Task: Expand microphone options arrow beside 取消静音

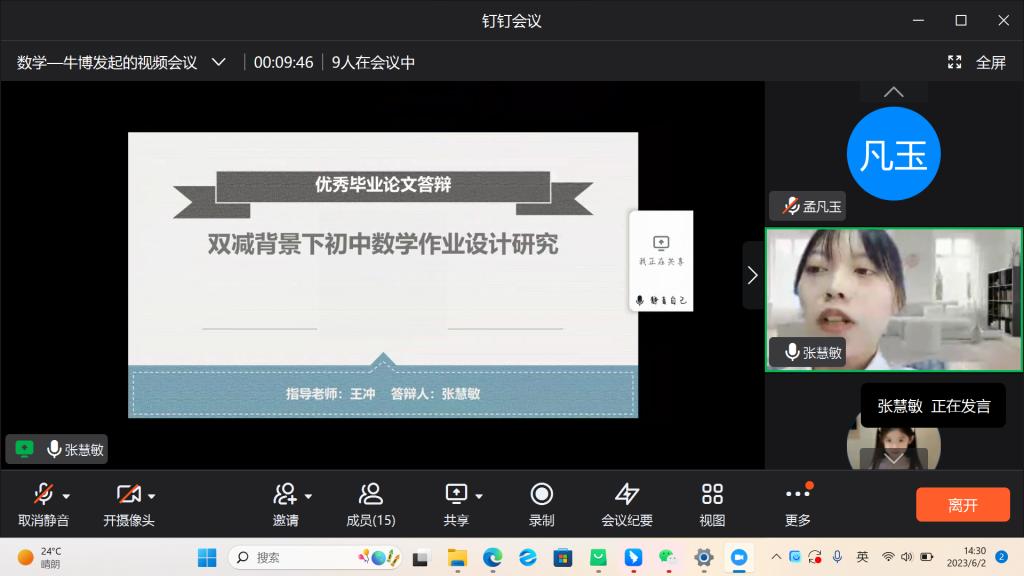Action: [67, 496]
